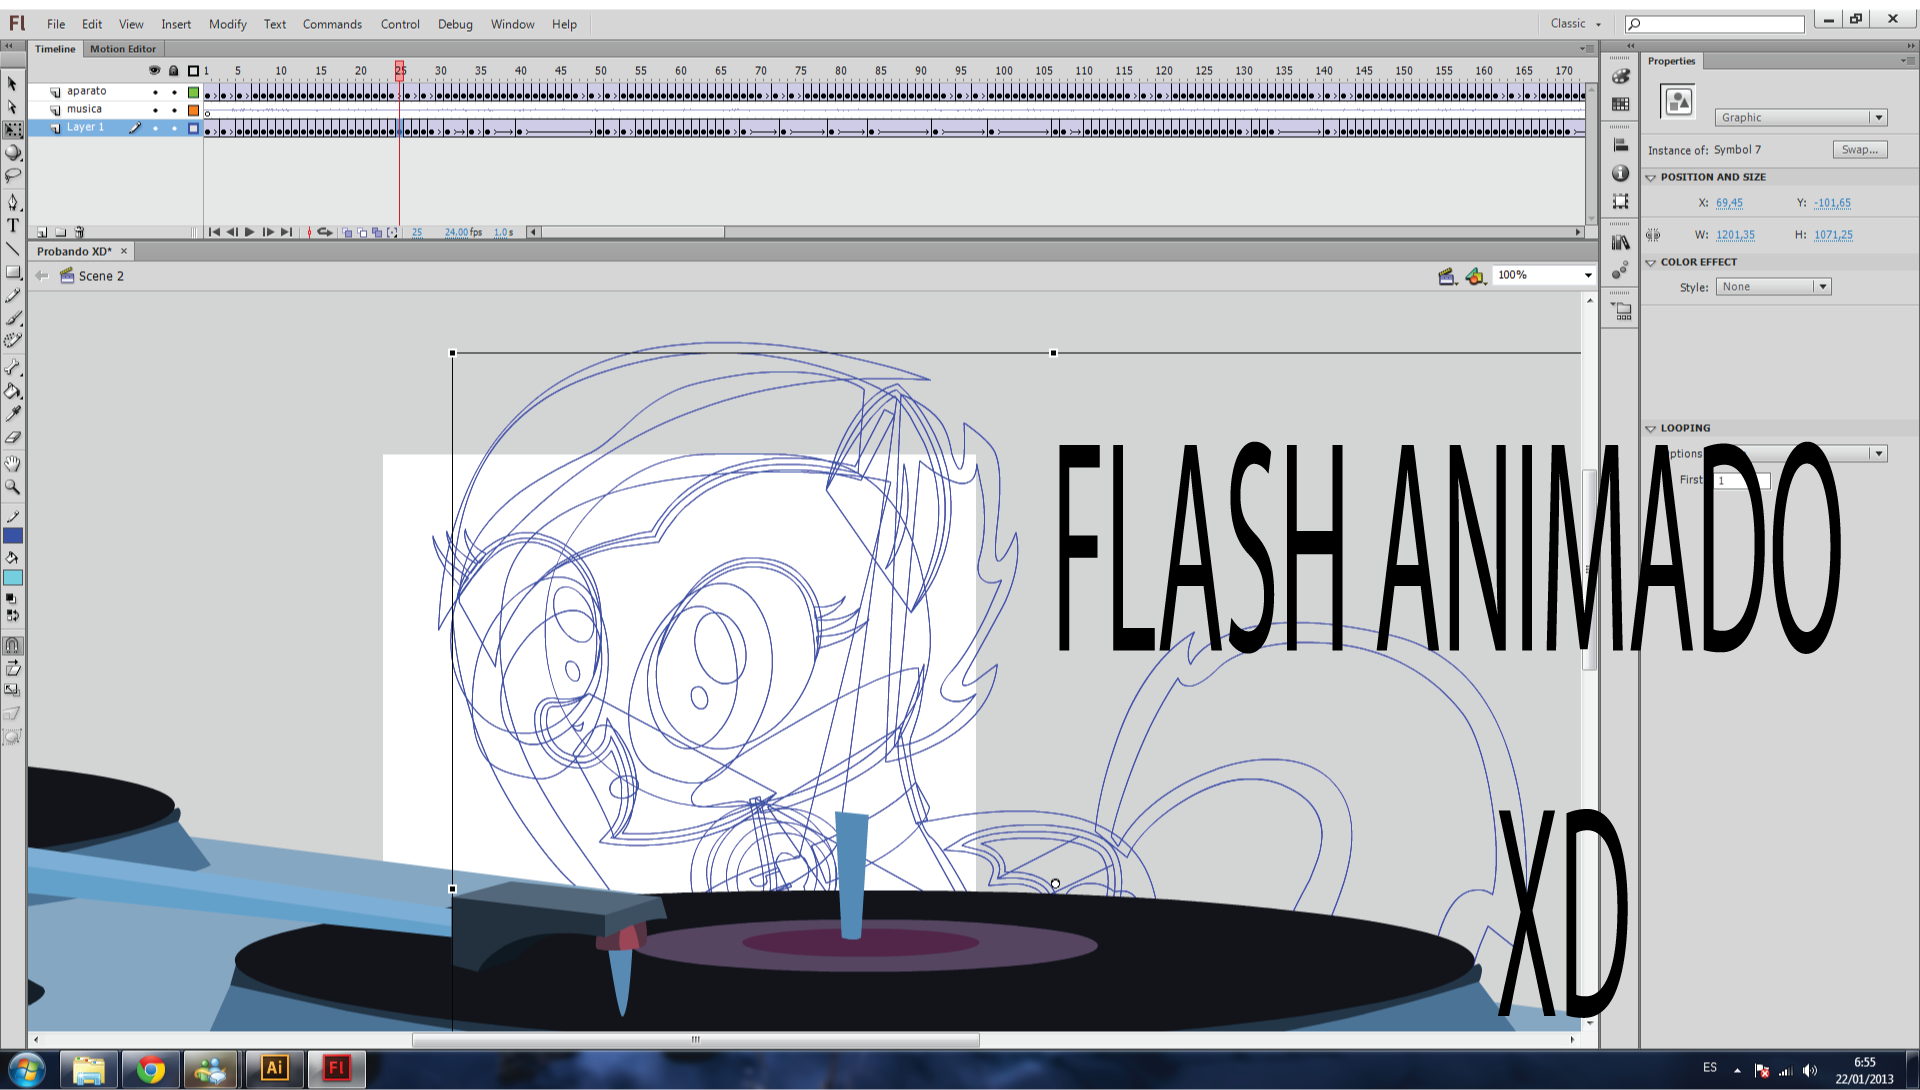Delete layer with the trash icon
The height and width of the screenshot is (1090, 1920).
click(80, 232)
